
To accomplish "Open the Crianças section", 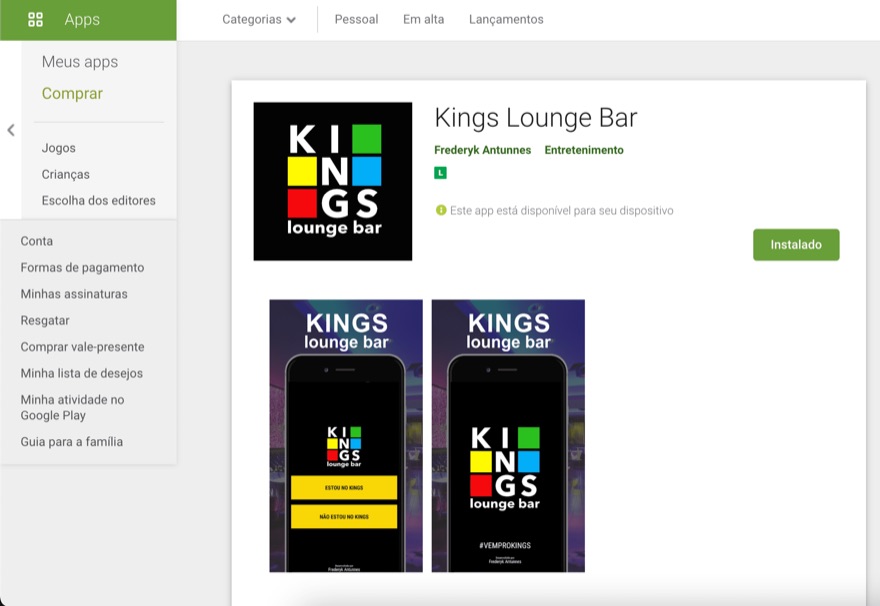I will pyautogui.click(x=66, y=175).
